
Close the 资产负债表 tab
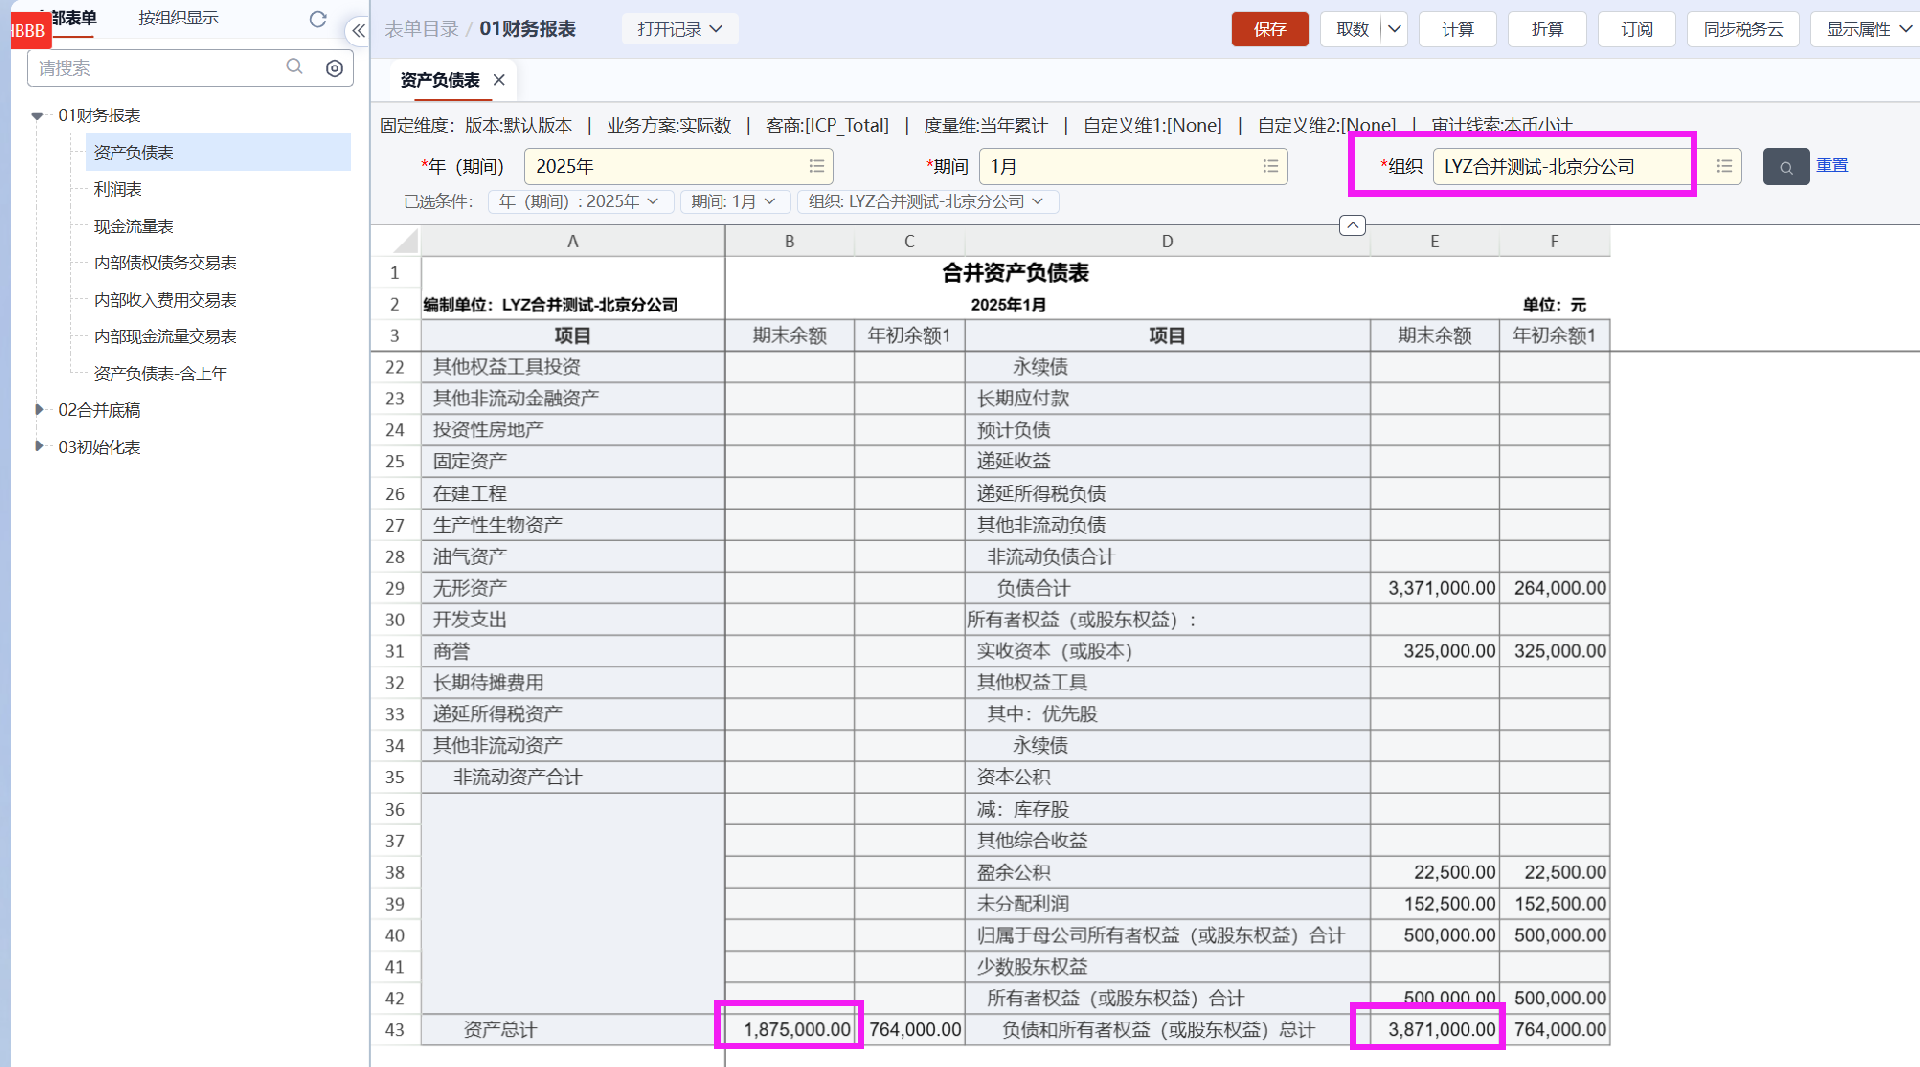point(499,80)
